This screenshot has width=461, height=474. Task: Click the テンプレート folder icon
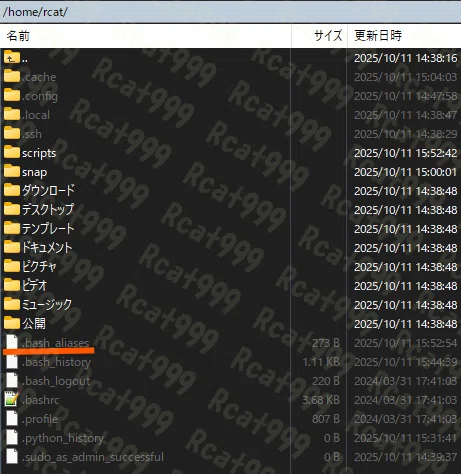tap(12, 229)
